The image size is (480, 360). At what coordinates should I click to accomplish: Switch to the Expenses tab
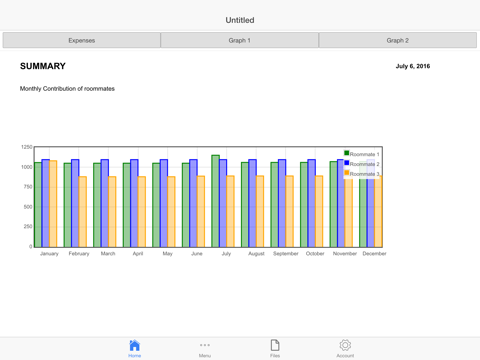(x=82, y=40)
